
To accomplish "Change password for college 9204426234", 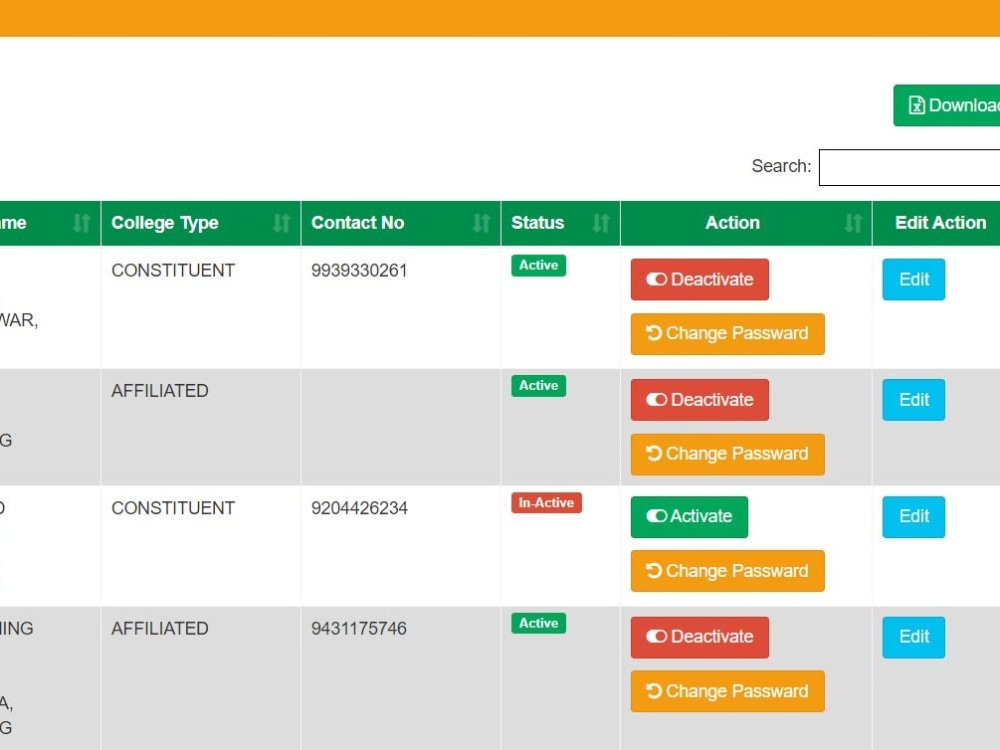I will pos(728,571).
